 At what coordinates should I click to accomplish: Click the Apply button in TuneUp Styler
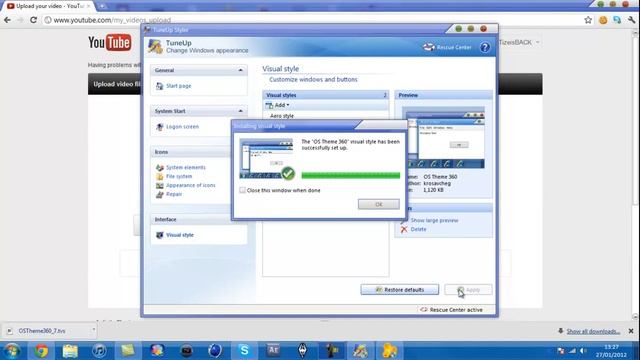(468, 289)
